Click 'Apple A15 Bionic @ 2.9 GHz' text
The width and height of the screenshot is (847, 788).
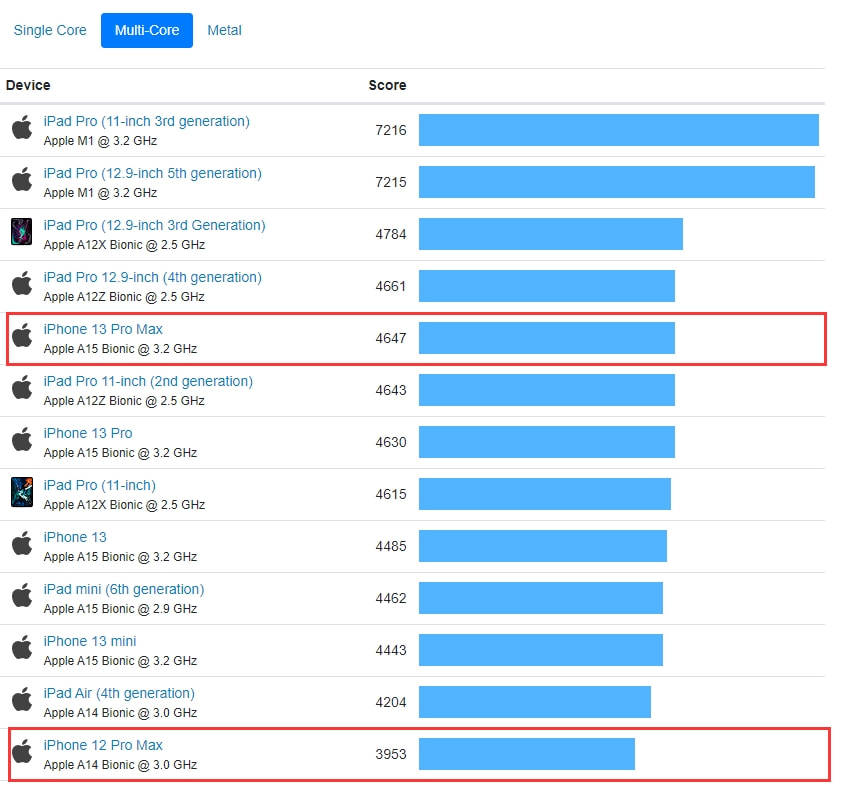120,609
